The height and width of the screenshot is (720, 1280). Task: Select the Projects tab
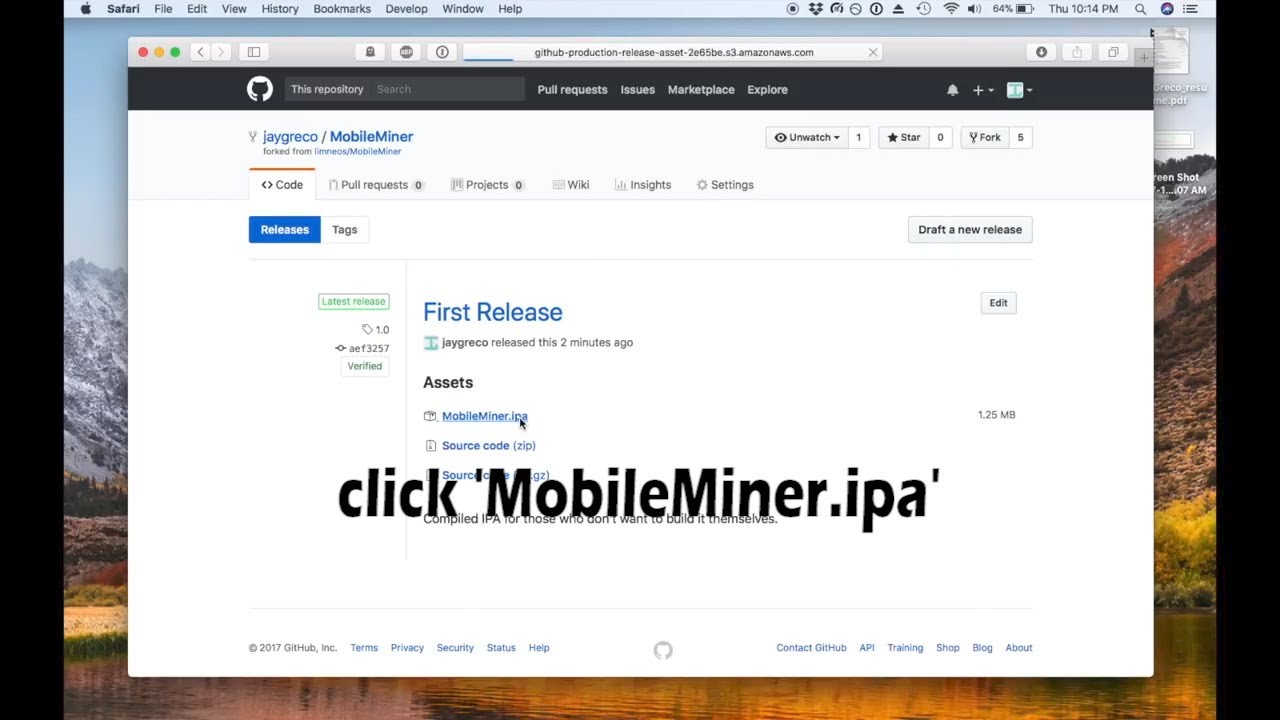tap(488, 185)
